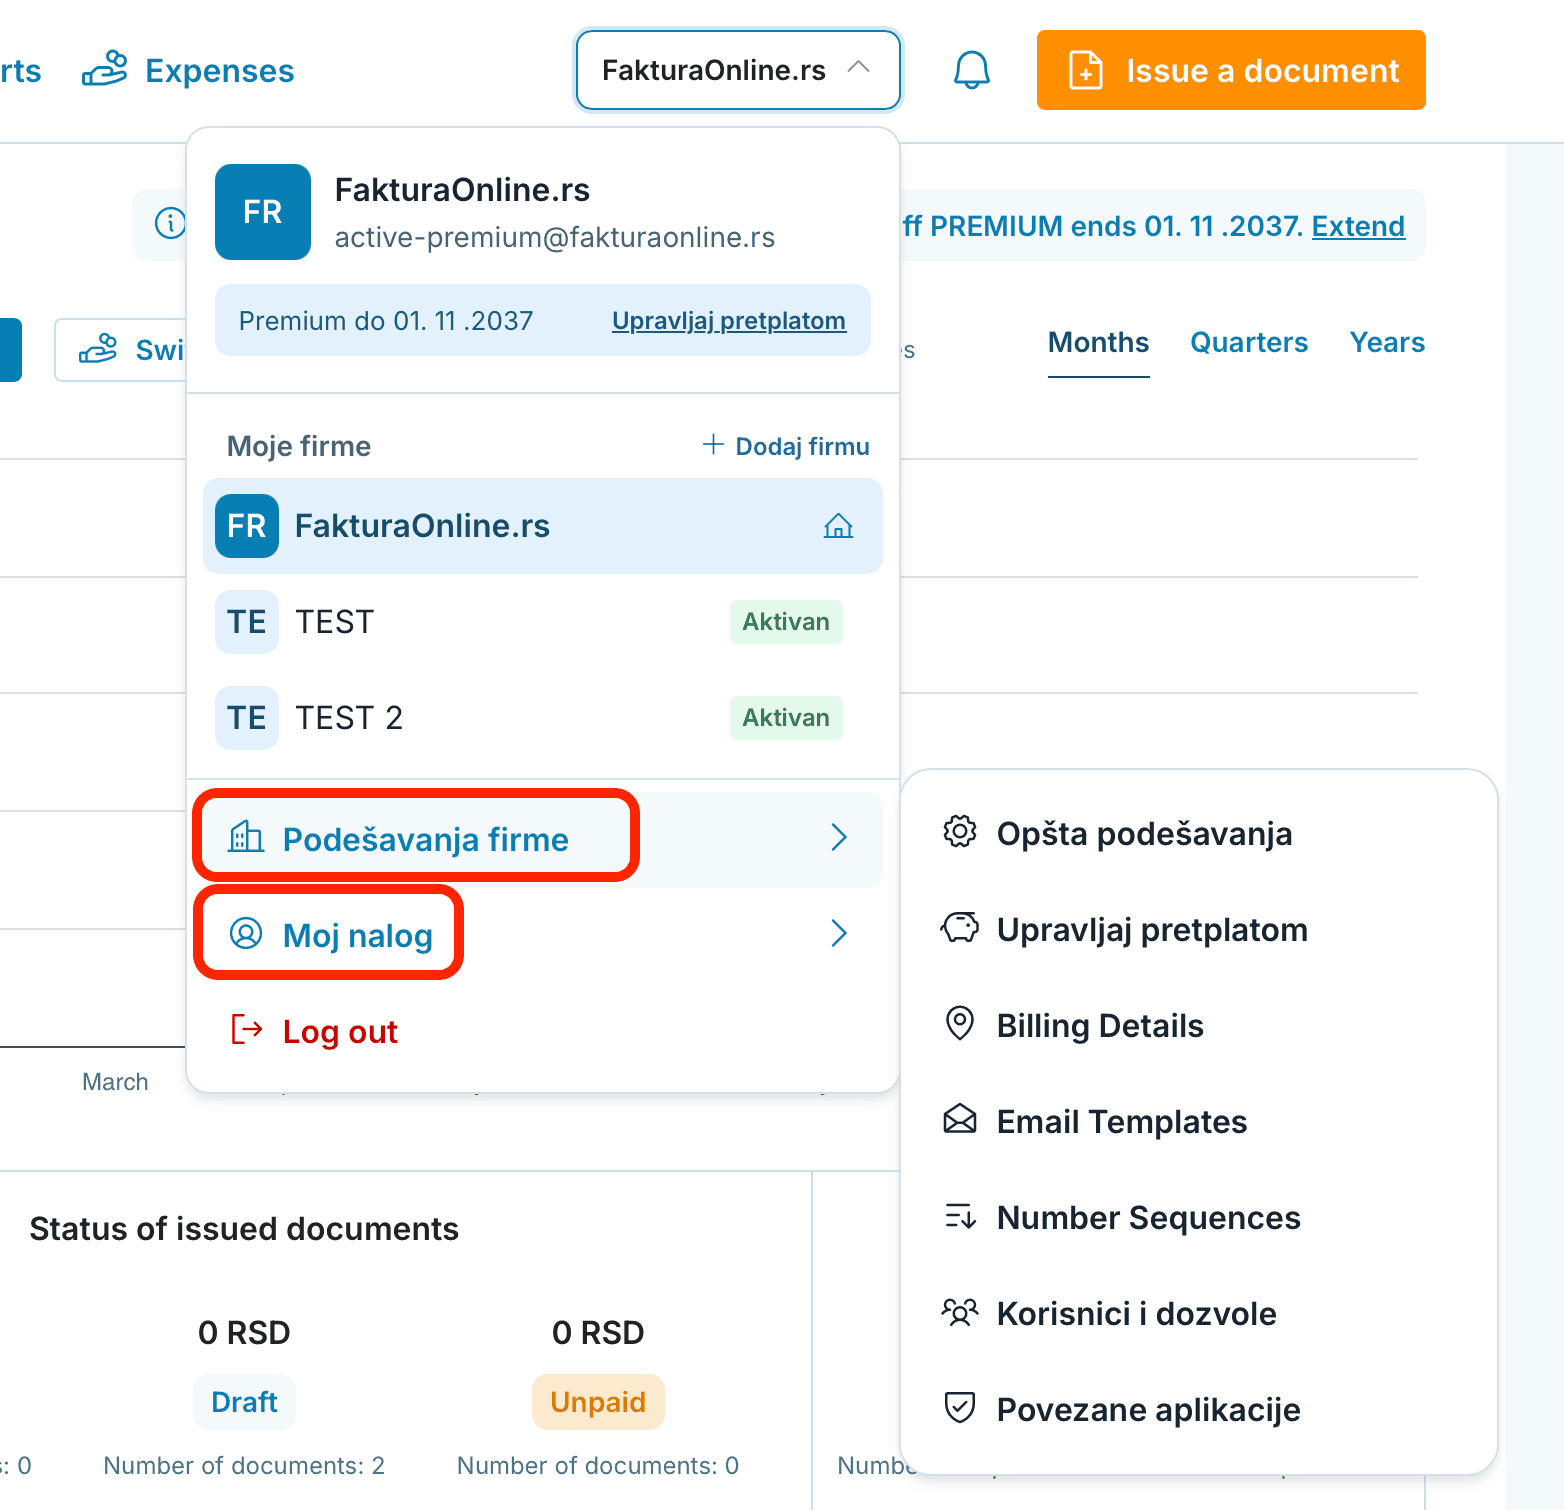Click the home icon next to FakturaOnline.rs

tap(838, 526)
